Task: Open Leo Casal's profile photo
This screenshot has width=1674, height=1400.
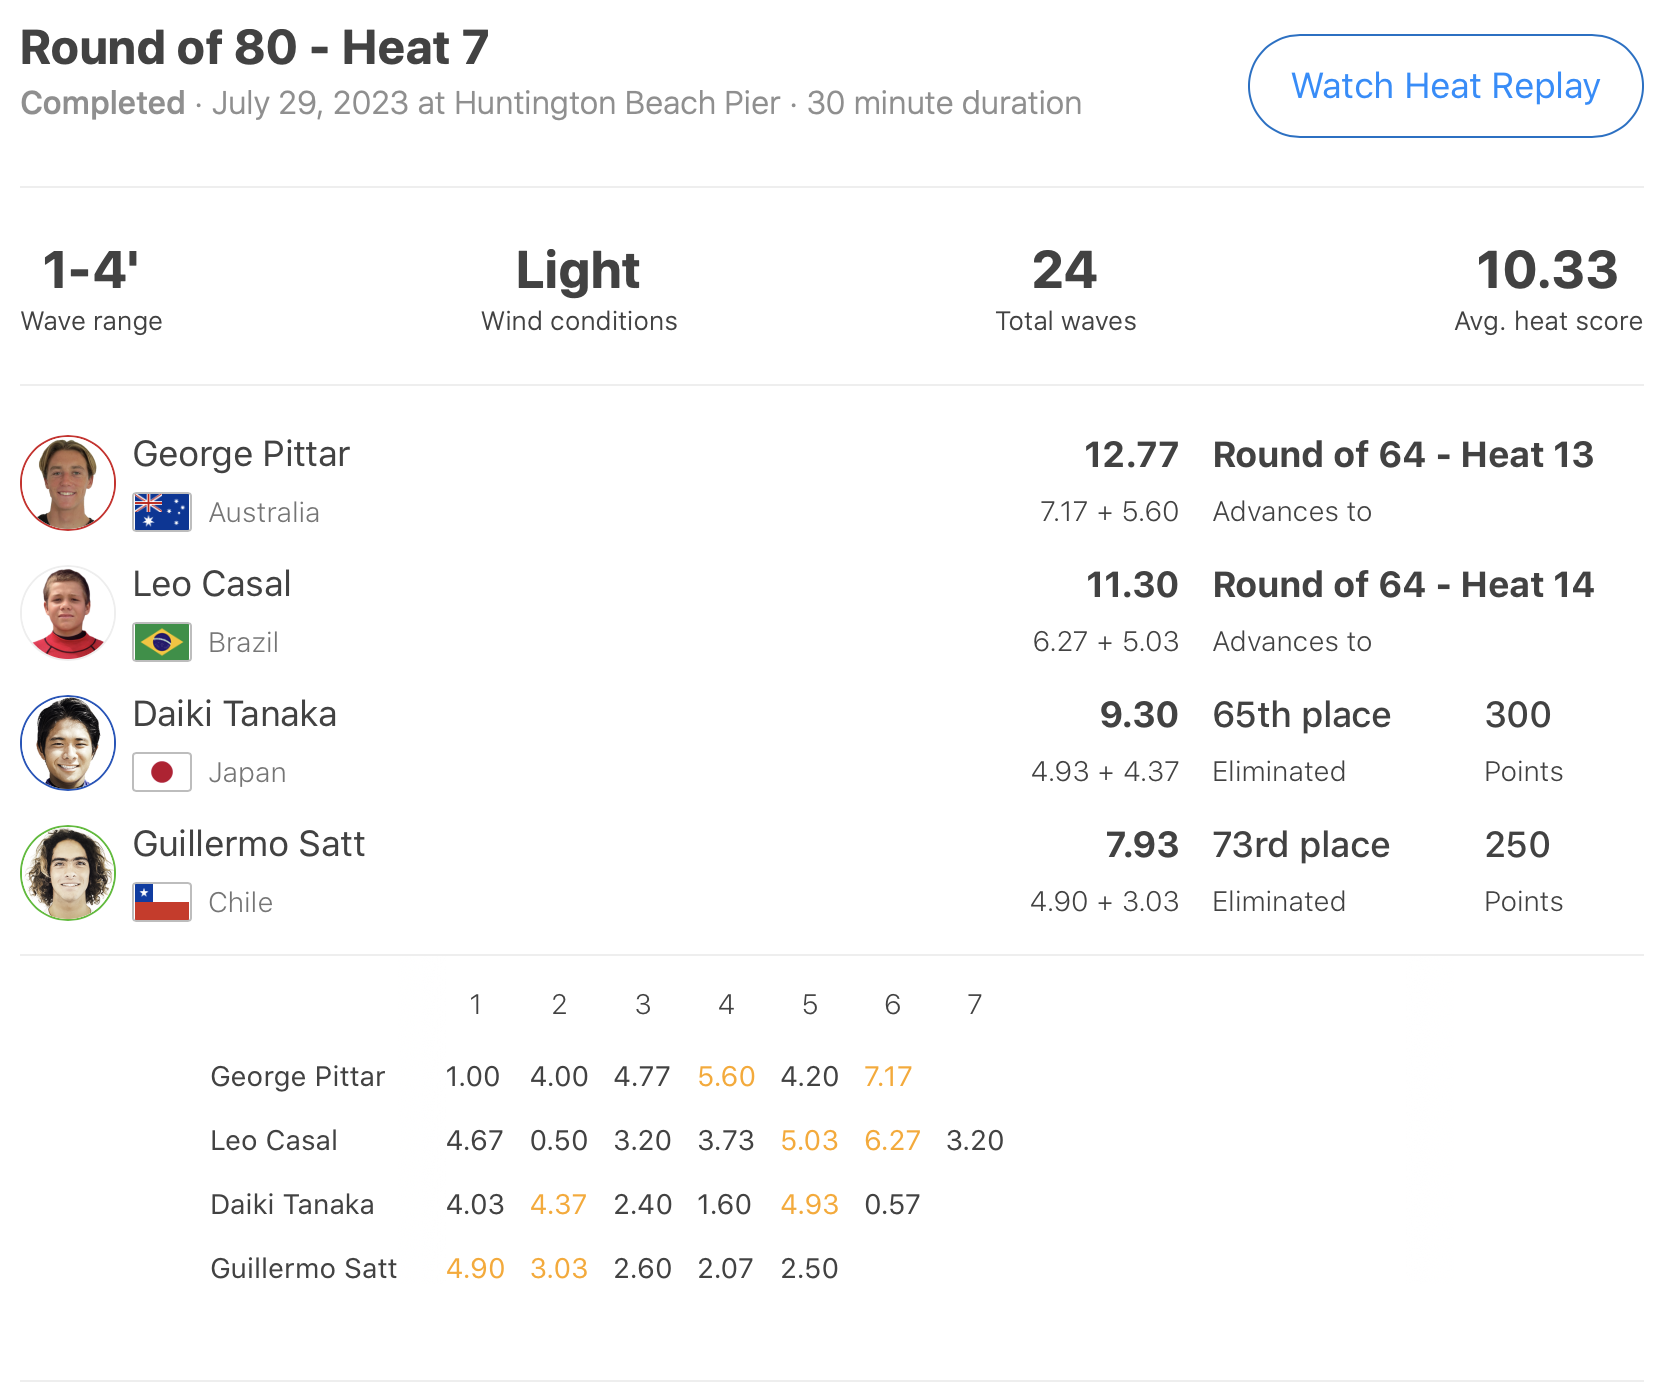Action: [68, 613]
